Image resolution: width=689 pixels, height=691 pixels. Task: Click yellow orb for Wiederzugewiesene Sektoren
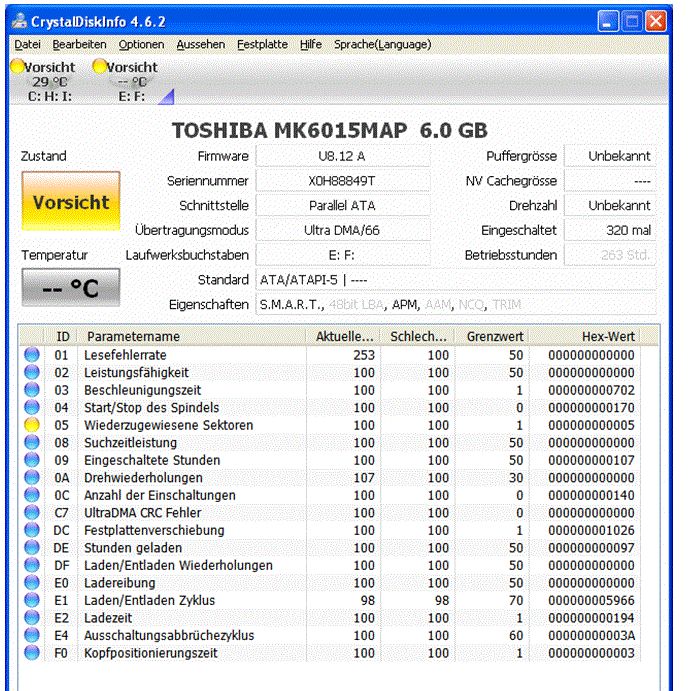pyautogui.click(x=31, y=425)
